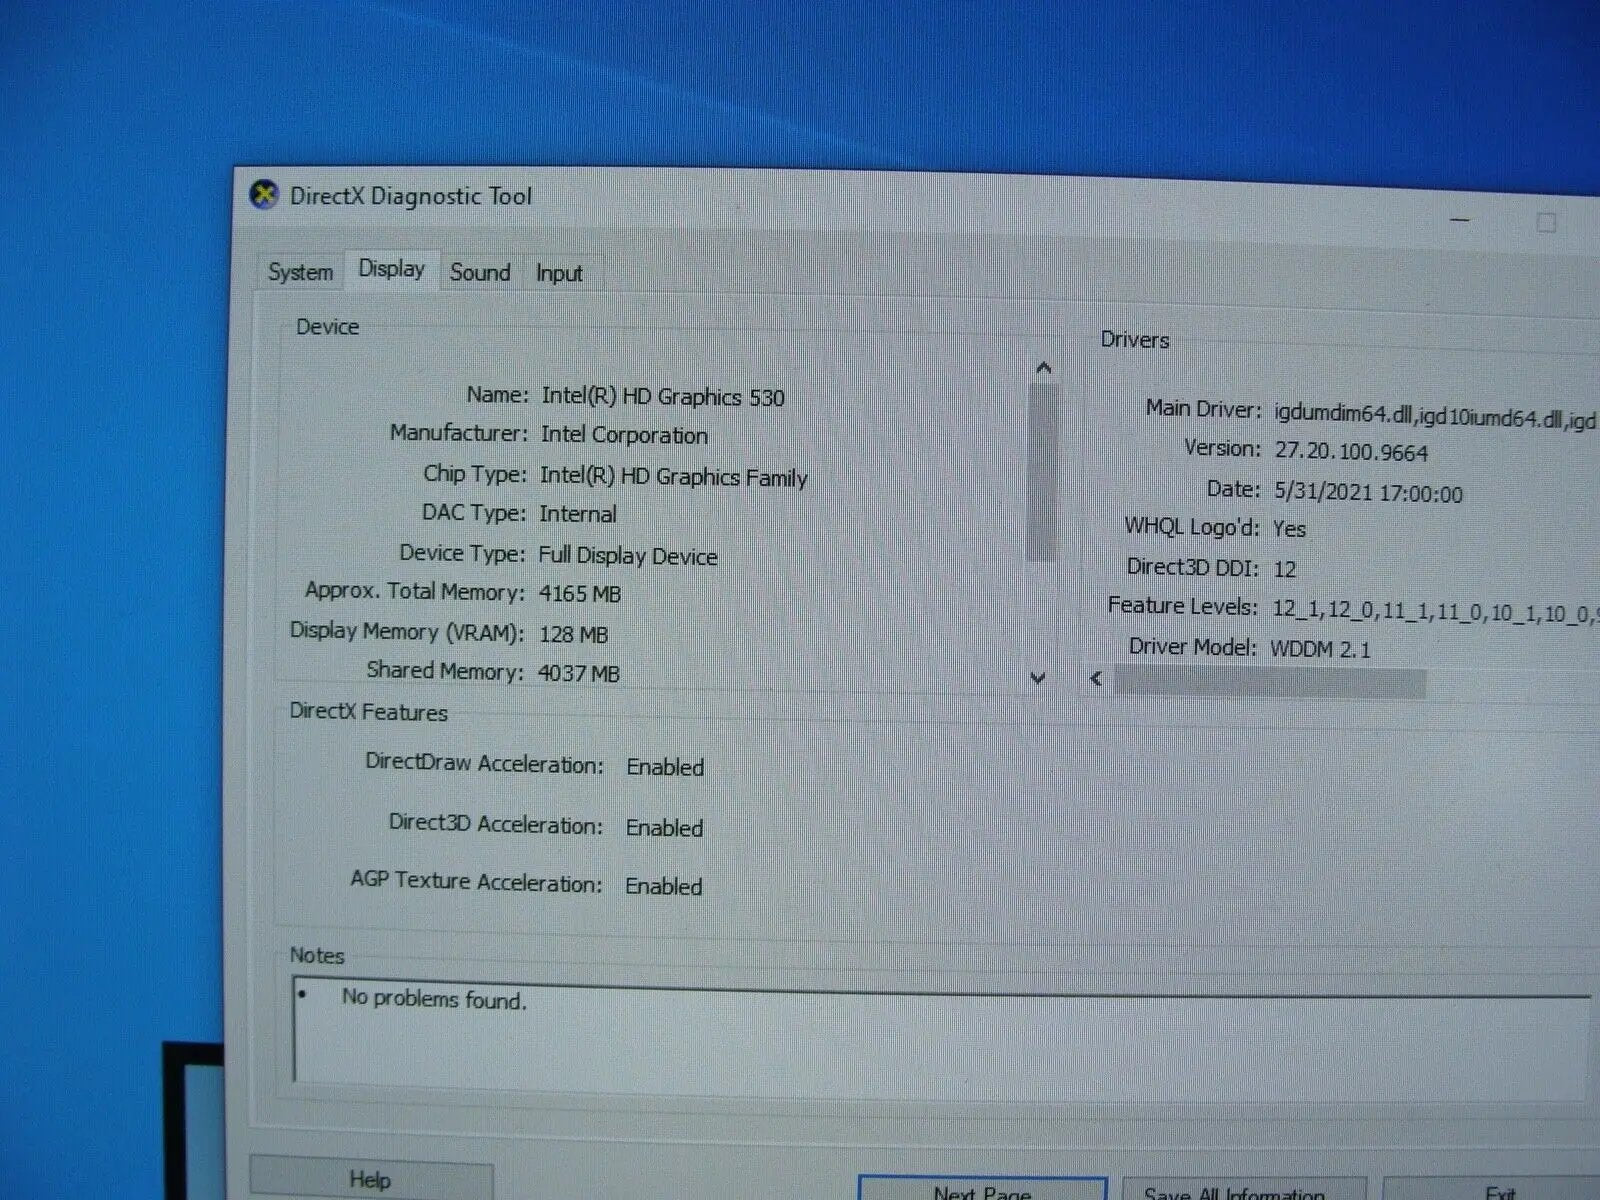This screenshot has width=1600, height=1200.
Task: Click the Intel Corporation manufacturer value
Action: [624, 435]
